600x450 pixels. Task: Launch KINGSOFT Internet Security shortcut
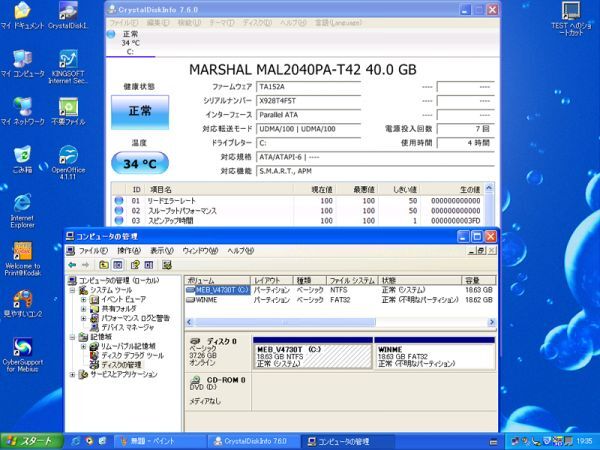pyautogui.click(x=68, y=66)
